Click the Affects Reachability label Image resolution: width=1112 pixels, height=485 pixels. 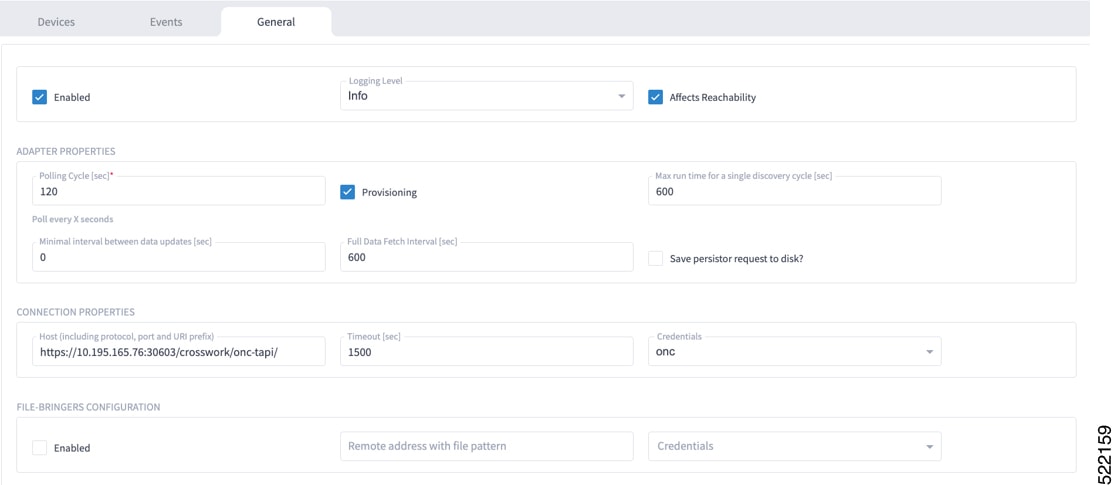tap(713, 98)
